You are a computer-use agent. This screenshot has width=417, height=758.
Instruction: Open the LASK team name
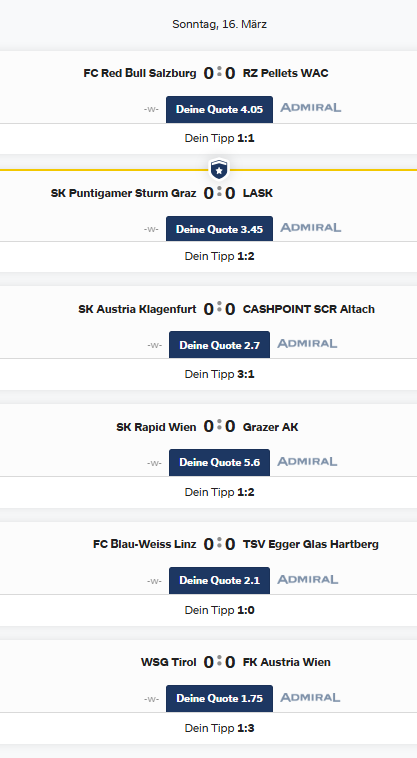point(258,193)
